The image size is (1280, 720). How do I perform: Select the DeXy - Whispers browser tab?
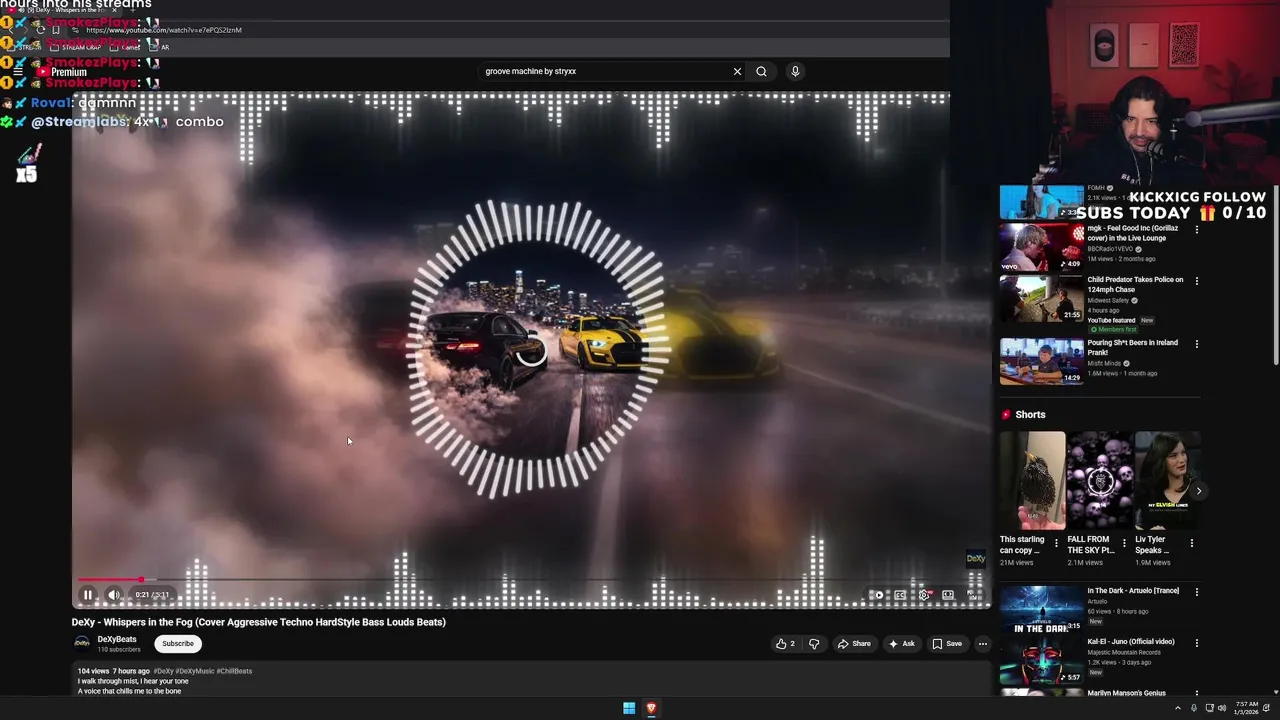coord(66,10)
